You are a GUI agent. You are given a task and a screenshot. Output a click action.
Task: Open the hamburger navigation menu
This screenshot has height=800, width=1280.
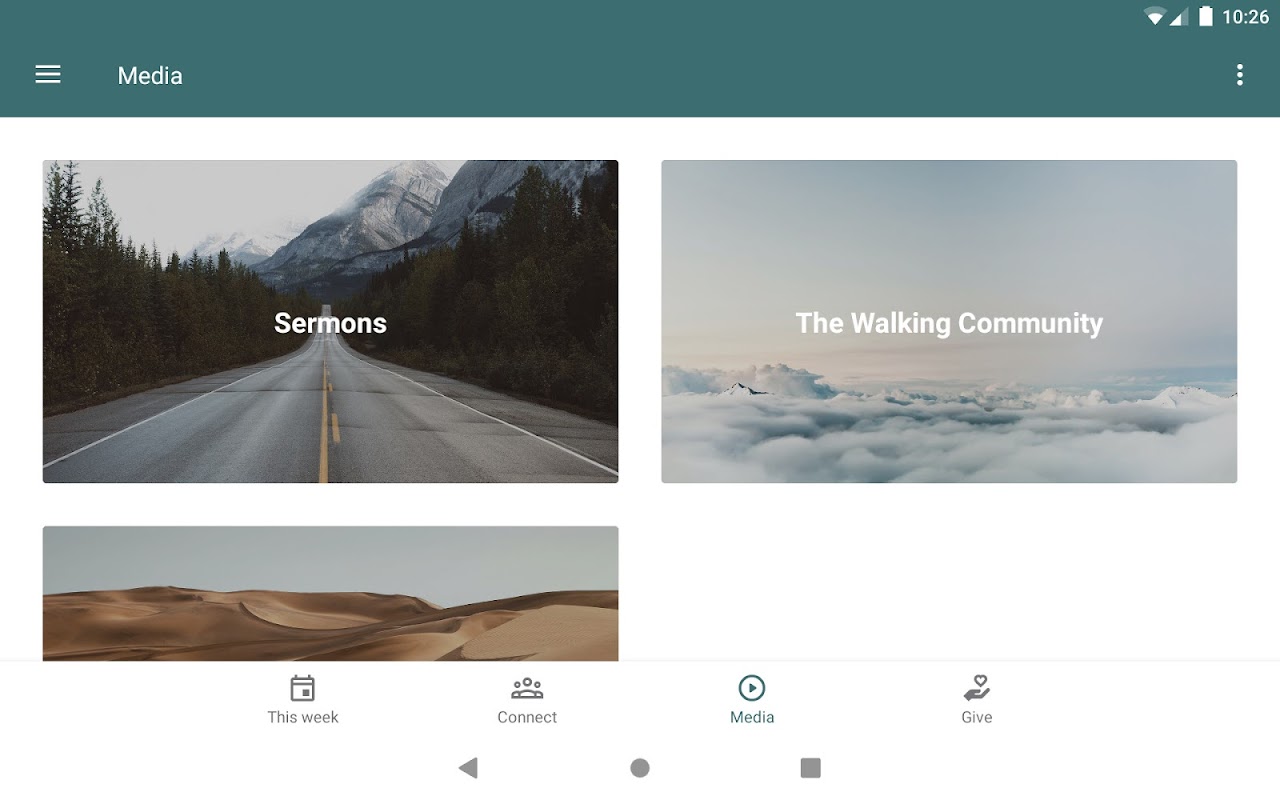48,75
